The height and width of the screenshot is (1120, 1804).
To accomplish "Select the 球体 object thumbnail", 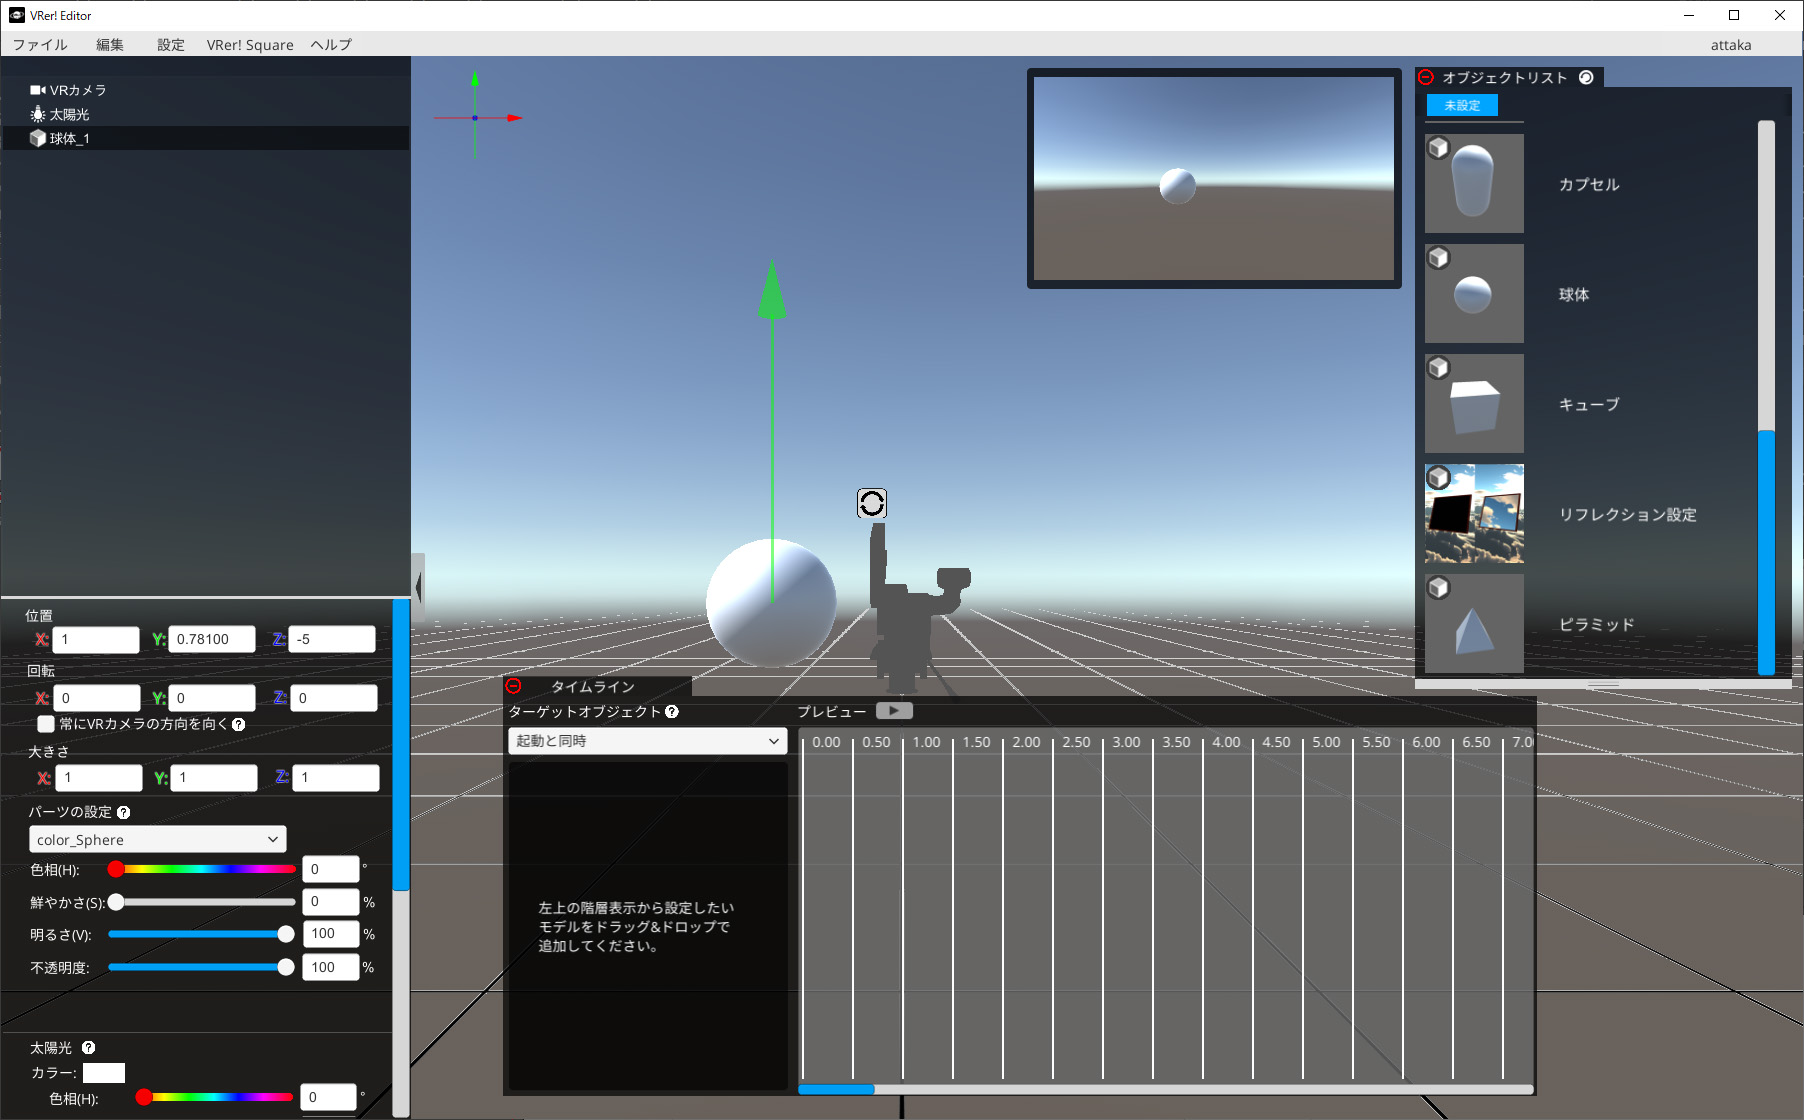I will tap(1474, 294).
